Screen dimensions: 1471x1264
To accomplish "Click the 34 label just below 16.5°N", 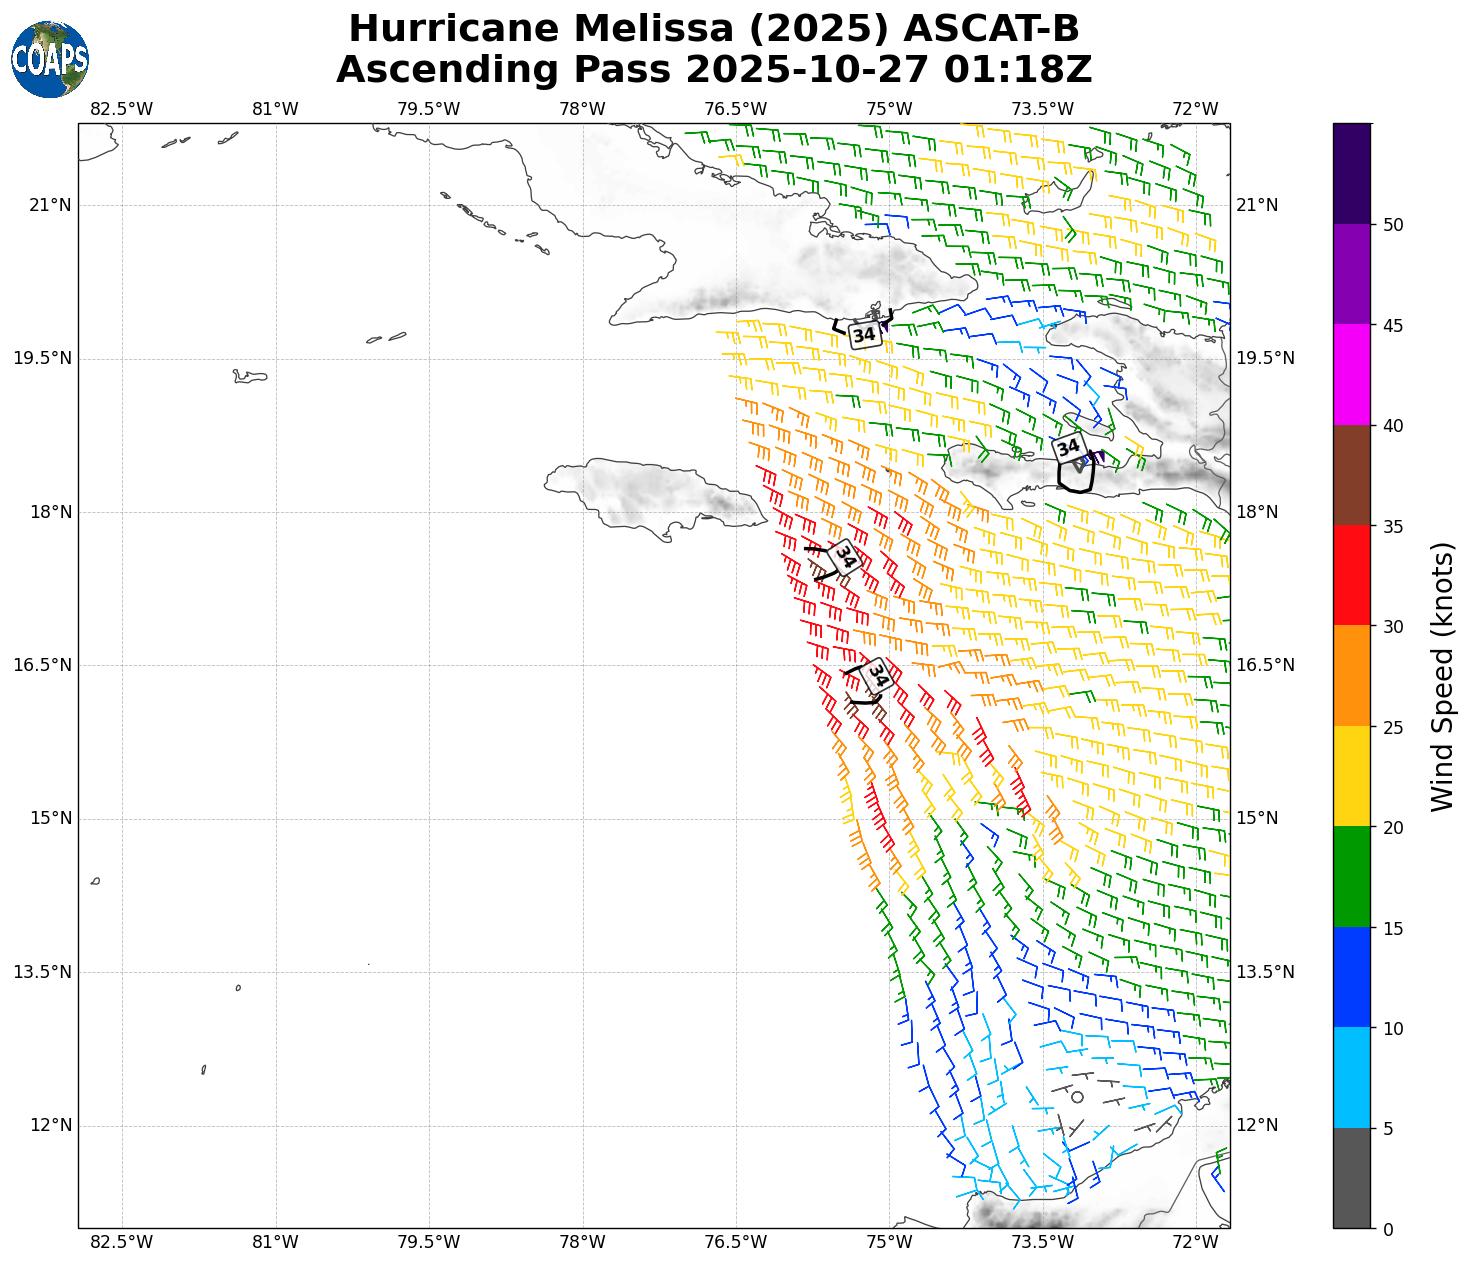I will pyautogui.click(x=877, y=674).
